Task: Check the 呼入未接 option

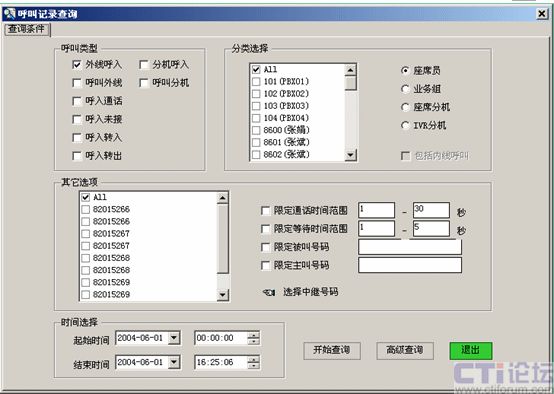Action: (77, 119)
